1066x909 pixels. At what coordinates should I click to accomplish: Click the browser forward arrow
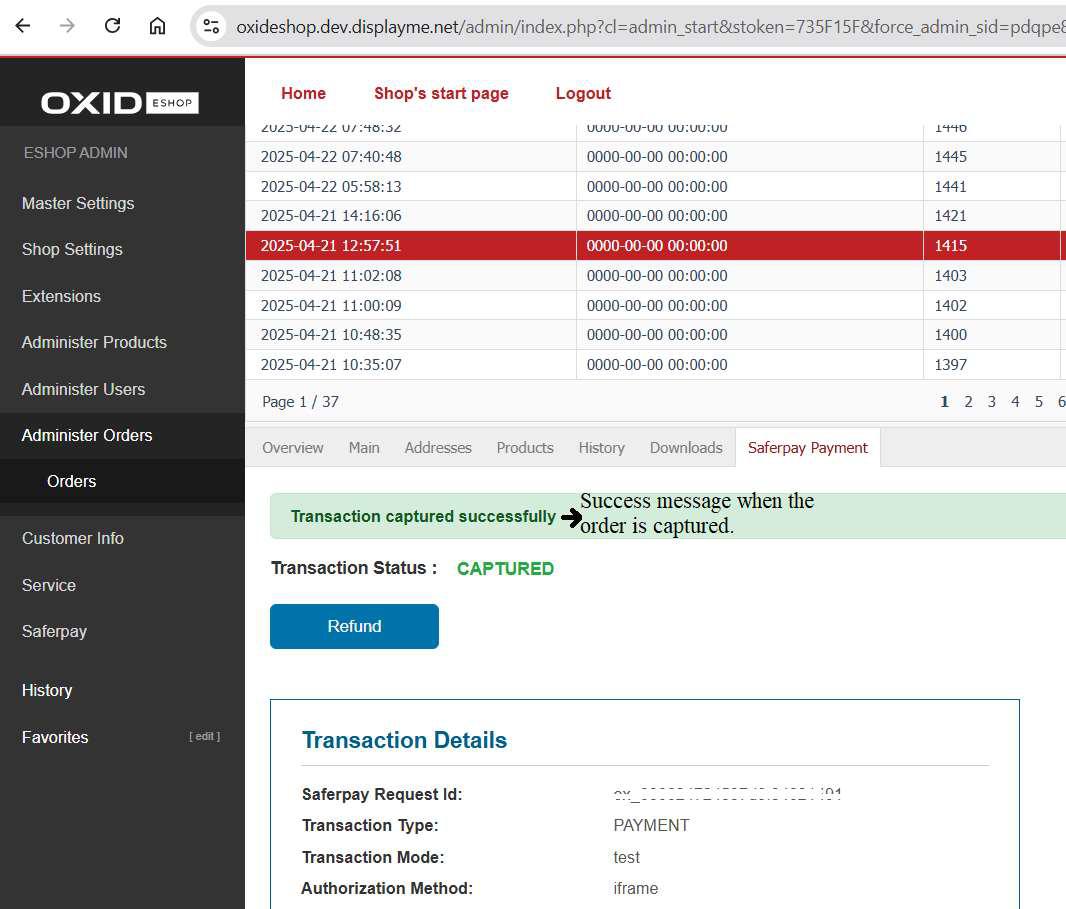click(x=67, y=26)
